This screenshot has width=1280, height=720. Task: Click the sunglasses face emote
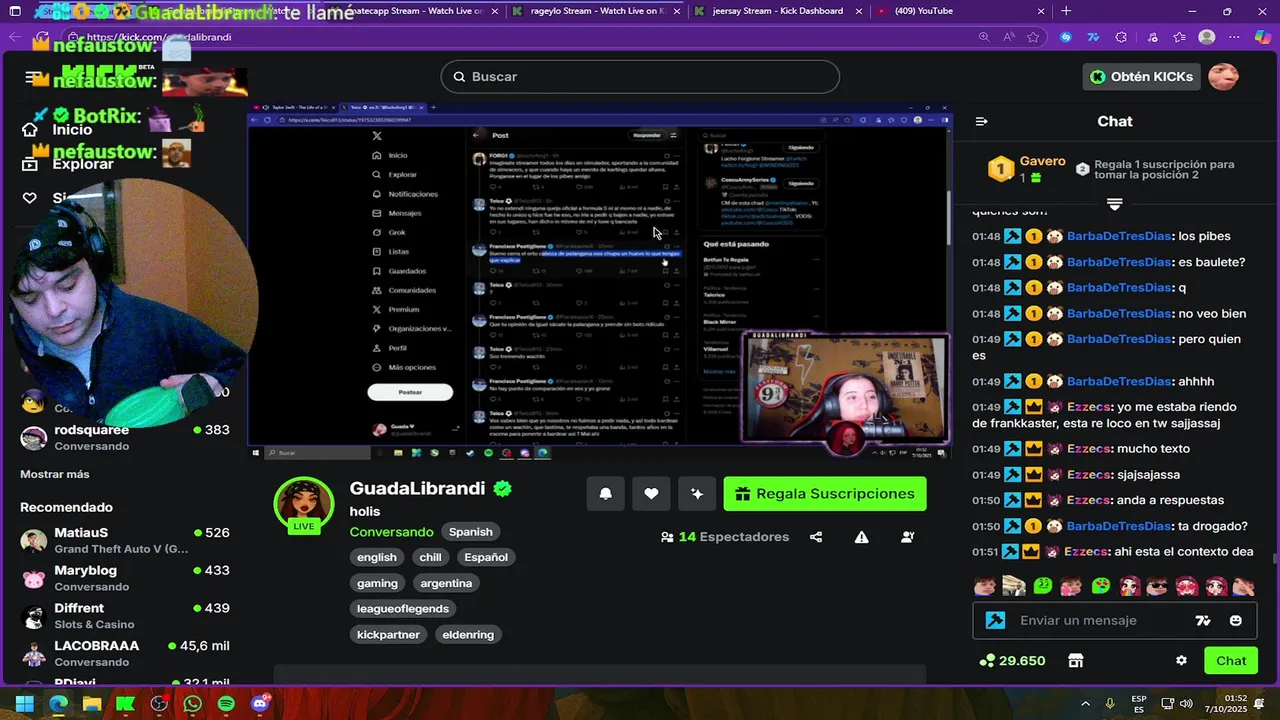[x=1158, y=586]
